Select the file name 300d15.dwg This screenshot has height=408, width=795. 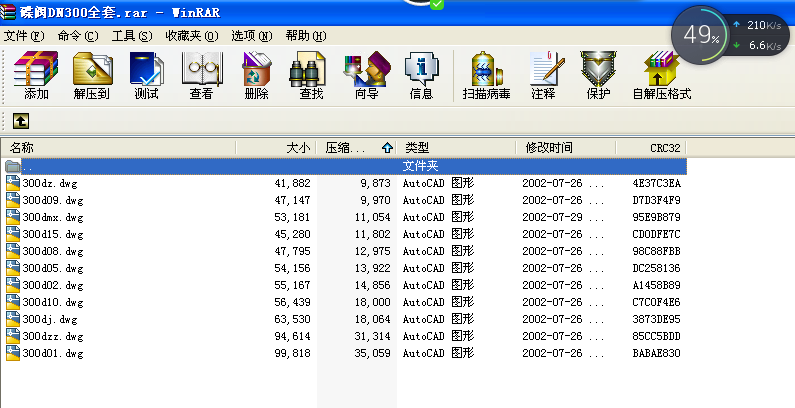click(x=53, y=234)
